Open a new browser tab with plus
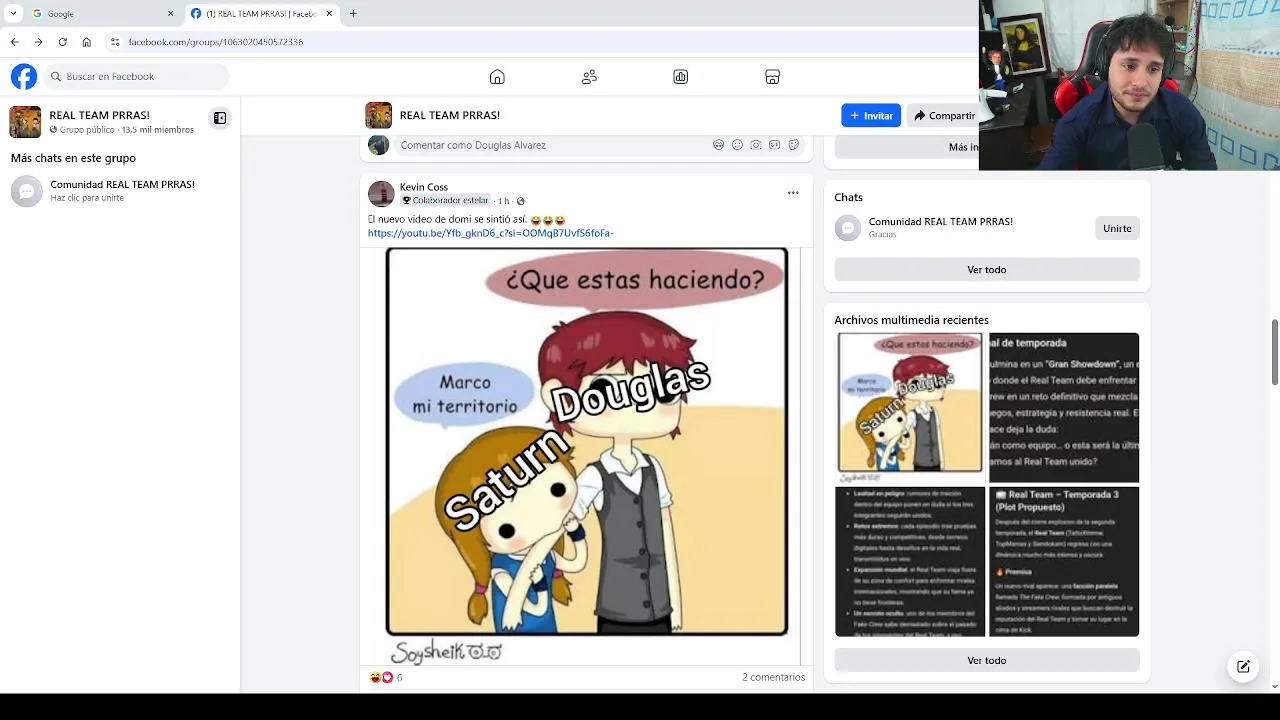1280x720 pixels. pos(353,14)
